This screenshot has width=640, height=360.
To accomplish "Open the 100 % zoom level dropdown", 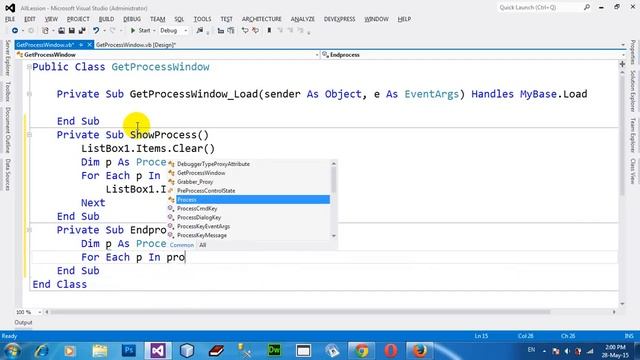I will [40, 312].
